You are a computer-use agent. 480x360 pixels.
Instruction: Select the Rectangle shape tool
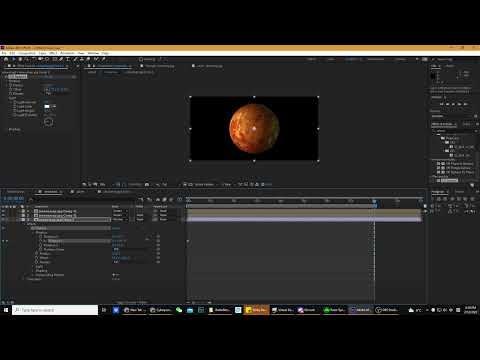(55, 59)
